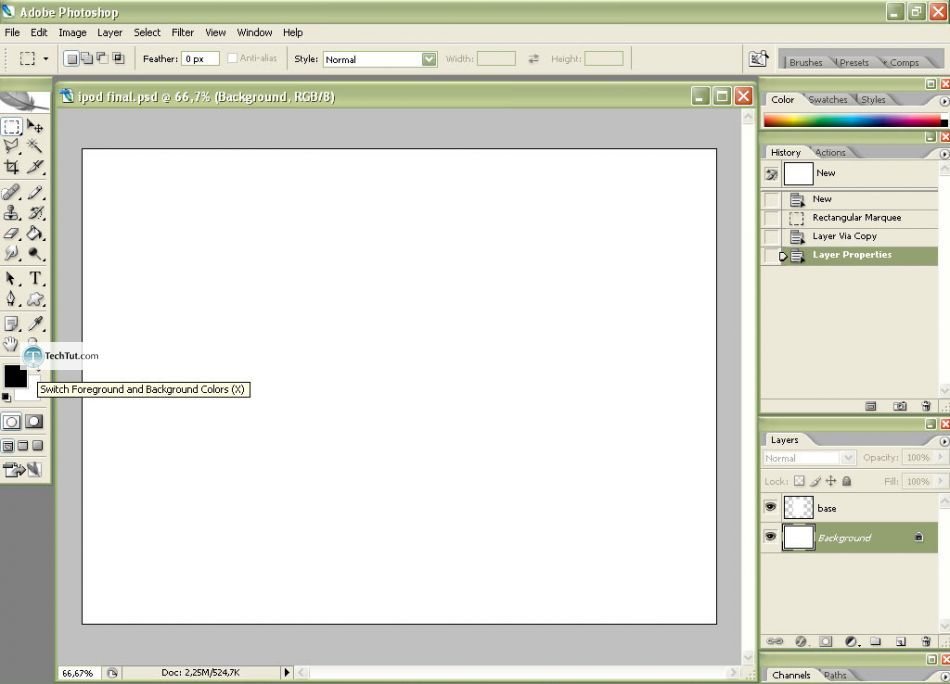Select the History Brush tool
Screen dimensions: 950x684
(35, 213)
